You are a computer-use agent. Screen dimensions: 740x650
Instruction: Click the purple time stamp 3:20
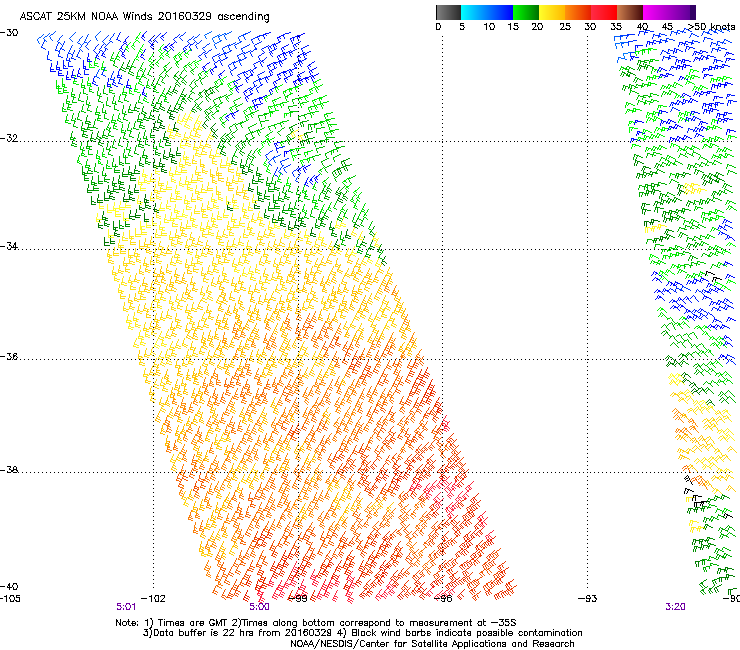pyautogui.click(x=675, y=607)
